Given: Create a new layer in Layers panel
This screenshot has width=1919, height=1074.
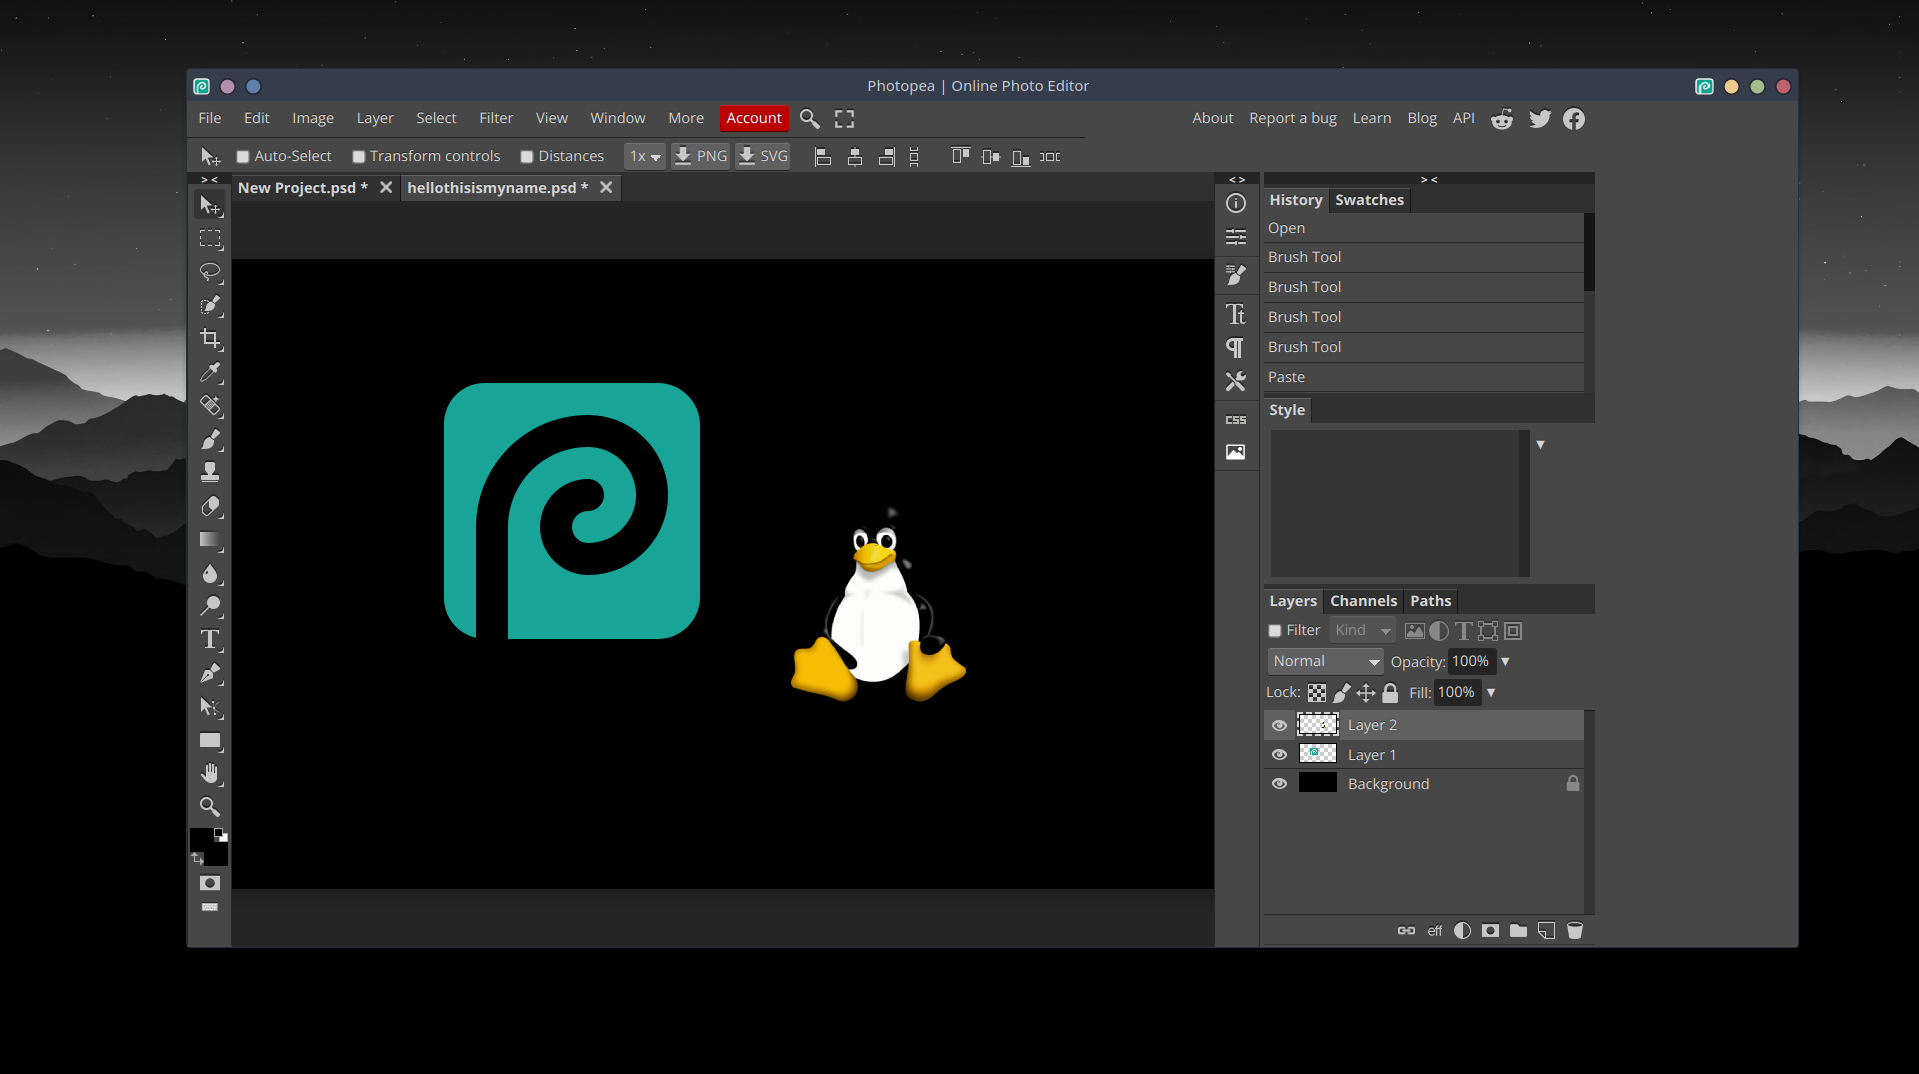Looking at the screenshot, I should pos(1546,930).
